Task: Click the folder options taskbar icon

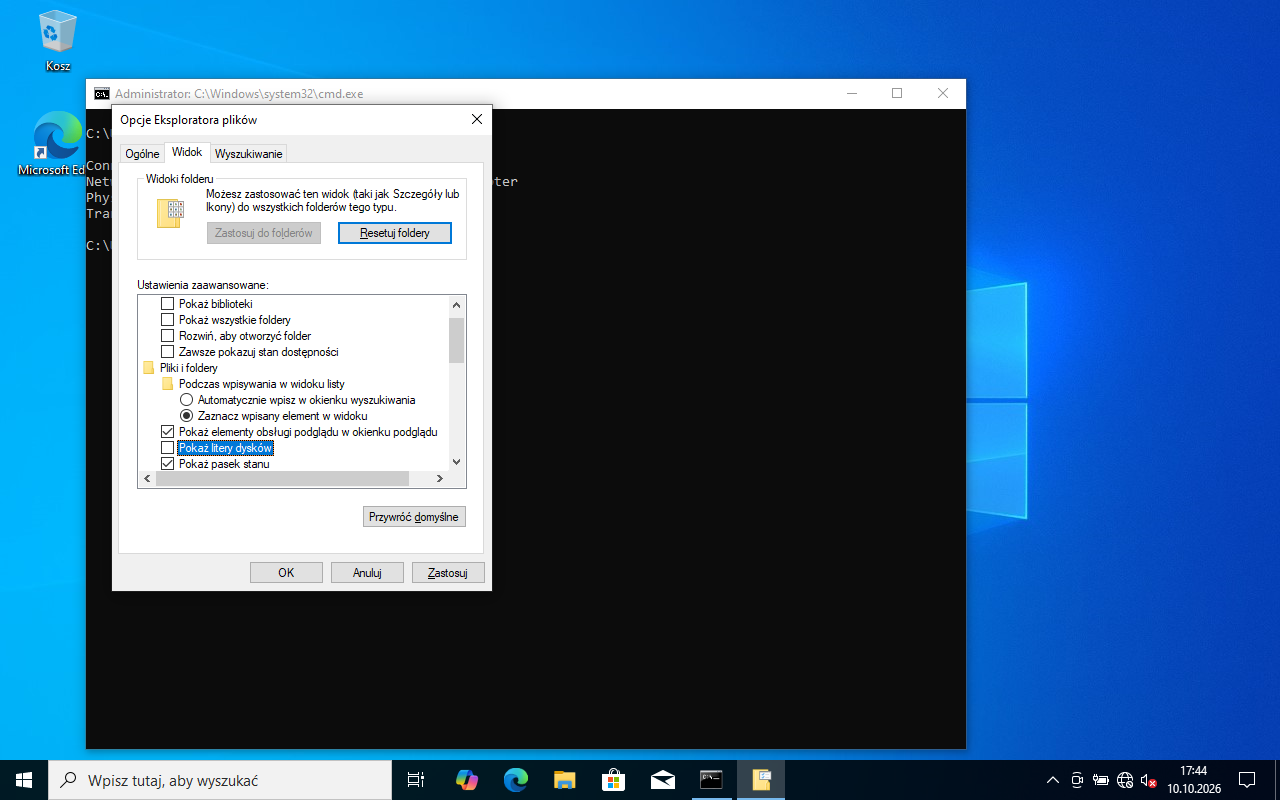Action: [761, 780]
